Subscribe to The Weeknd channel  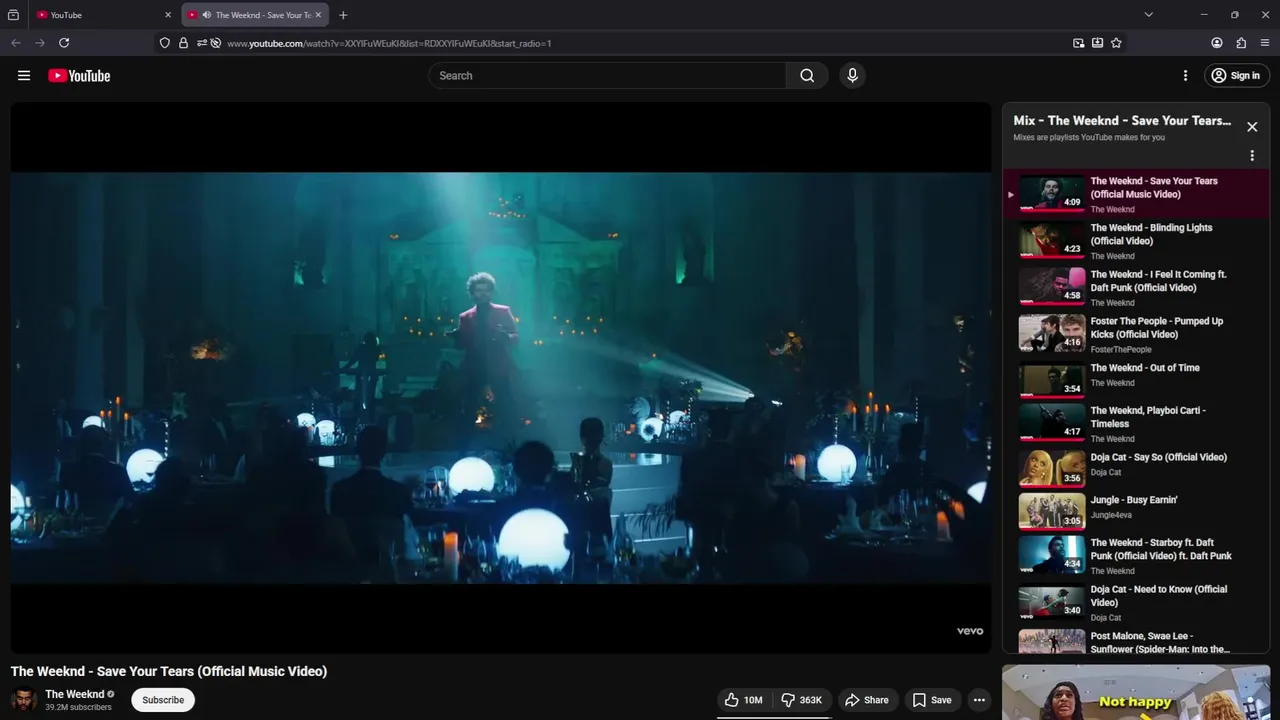(163, 700)
